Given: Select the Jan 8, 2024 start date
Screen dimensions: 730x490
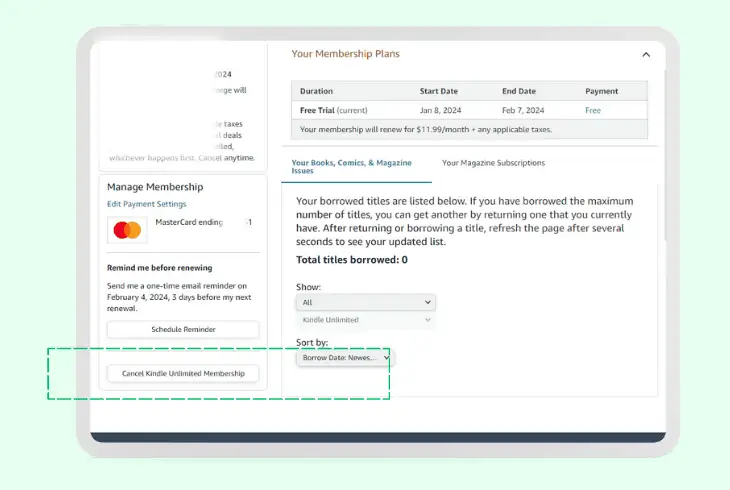Looking at the screenshot, I should pos(440,110).
